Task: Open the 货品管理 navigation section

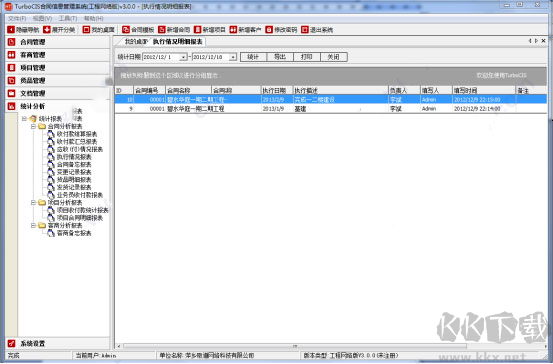Action: (x=58, y=80)
